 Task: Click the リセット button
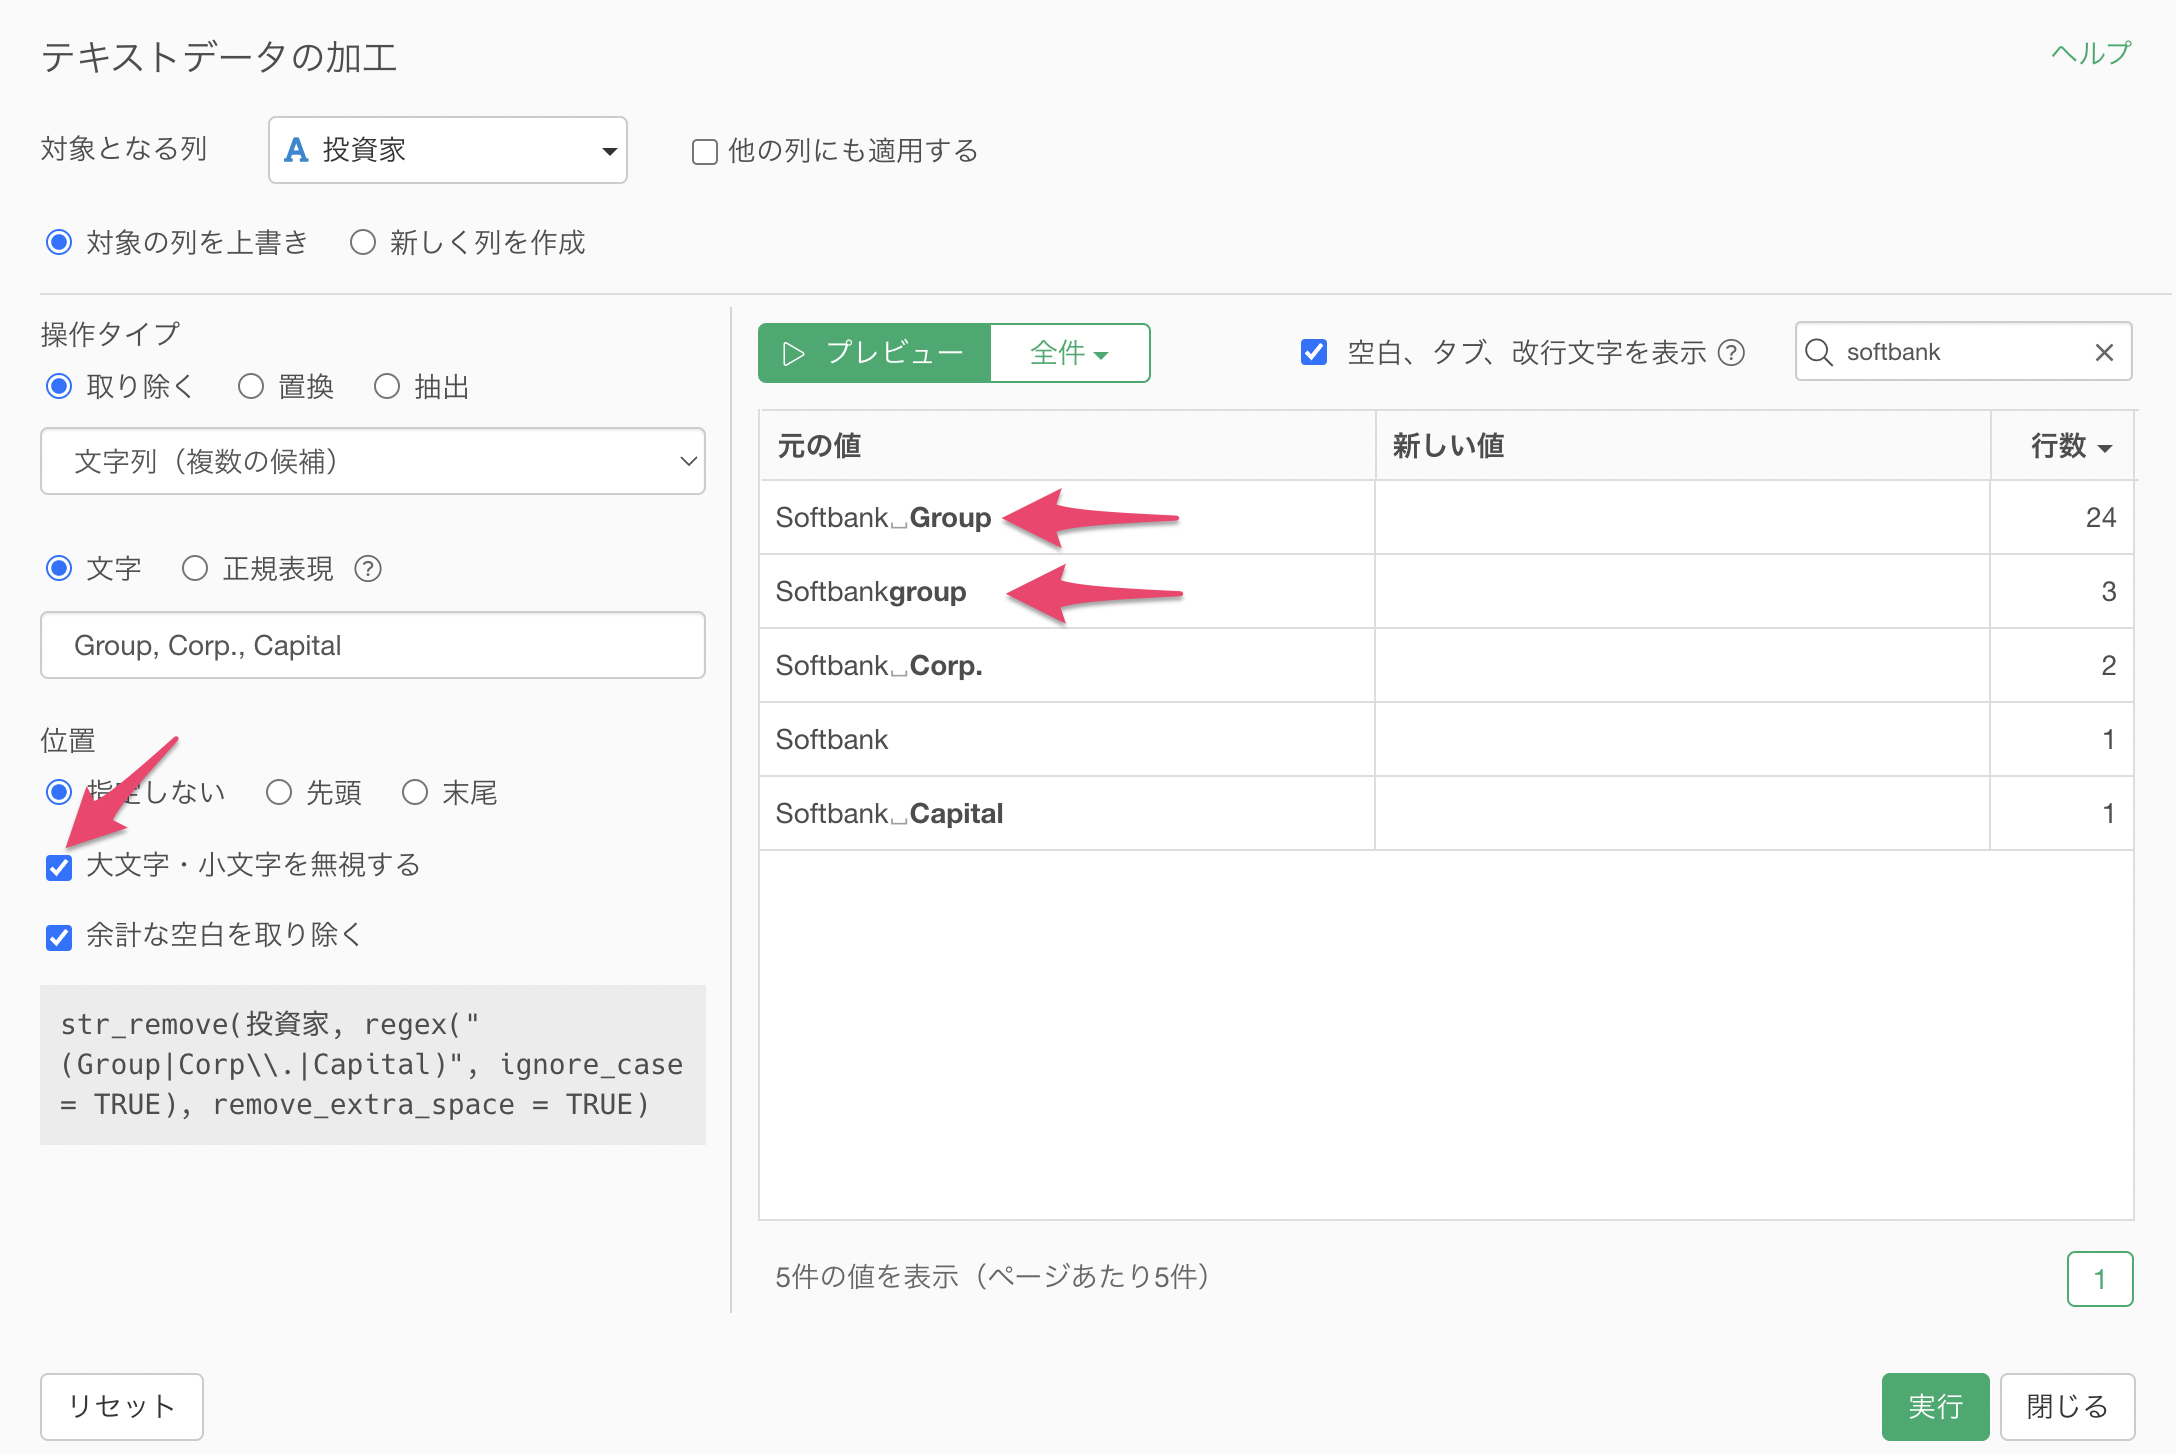pos(122,1406)
